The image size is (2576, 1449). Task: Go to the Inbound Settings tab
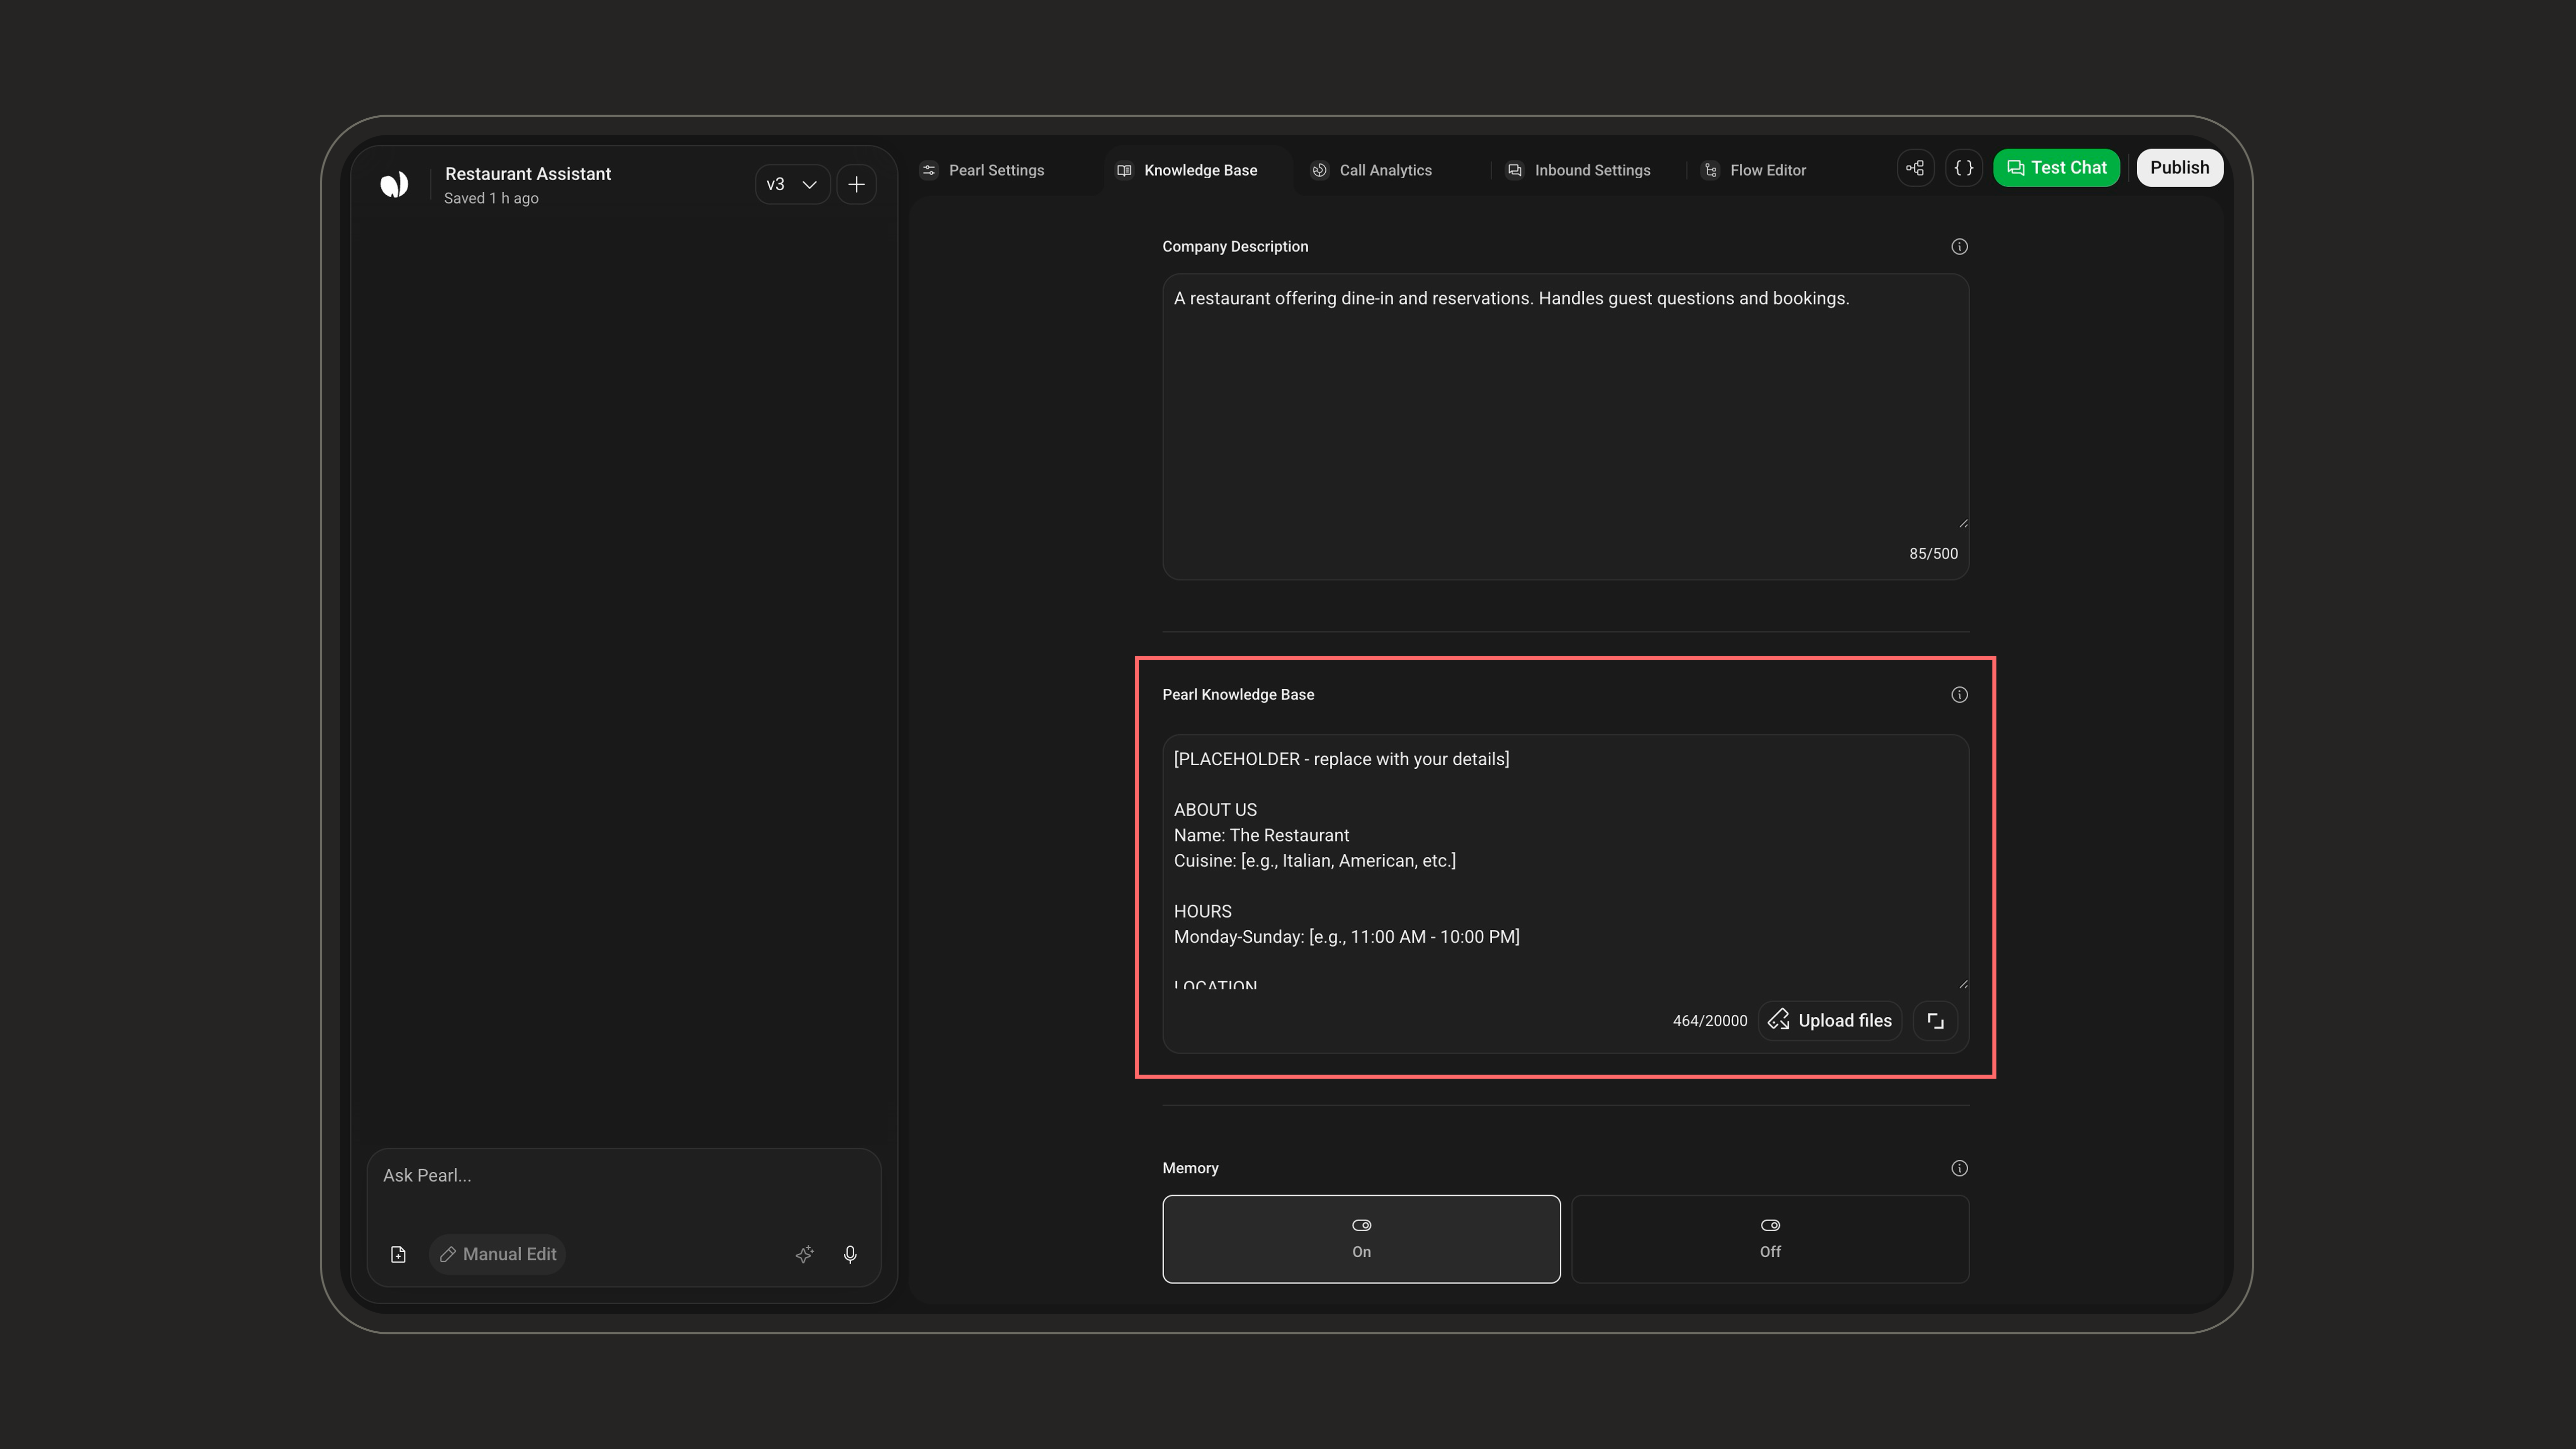point(1580,170)
